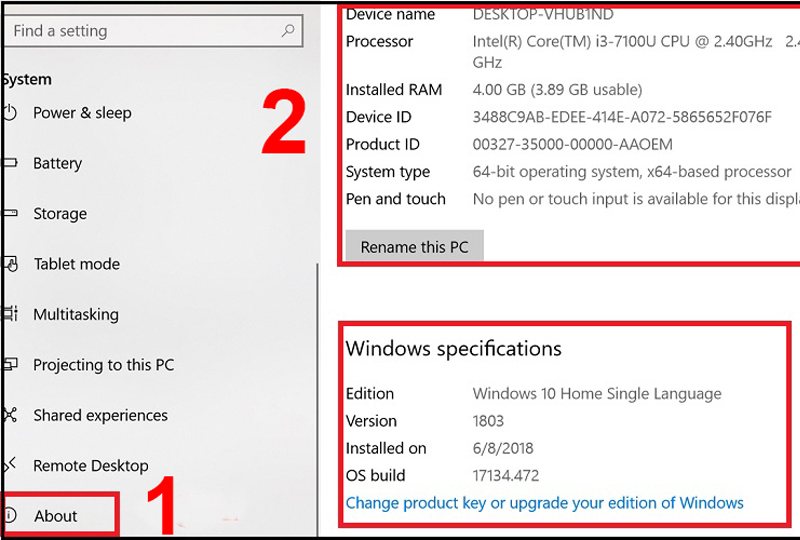This screenshot has height=540, width=800.
Task: Click the Version label
Action: [371, 421]
